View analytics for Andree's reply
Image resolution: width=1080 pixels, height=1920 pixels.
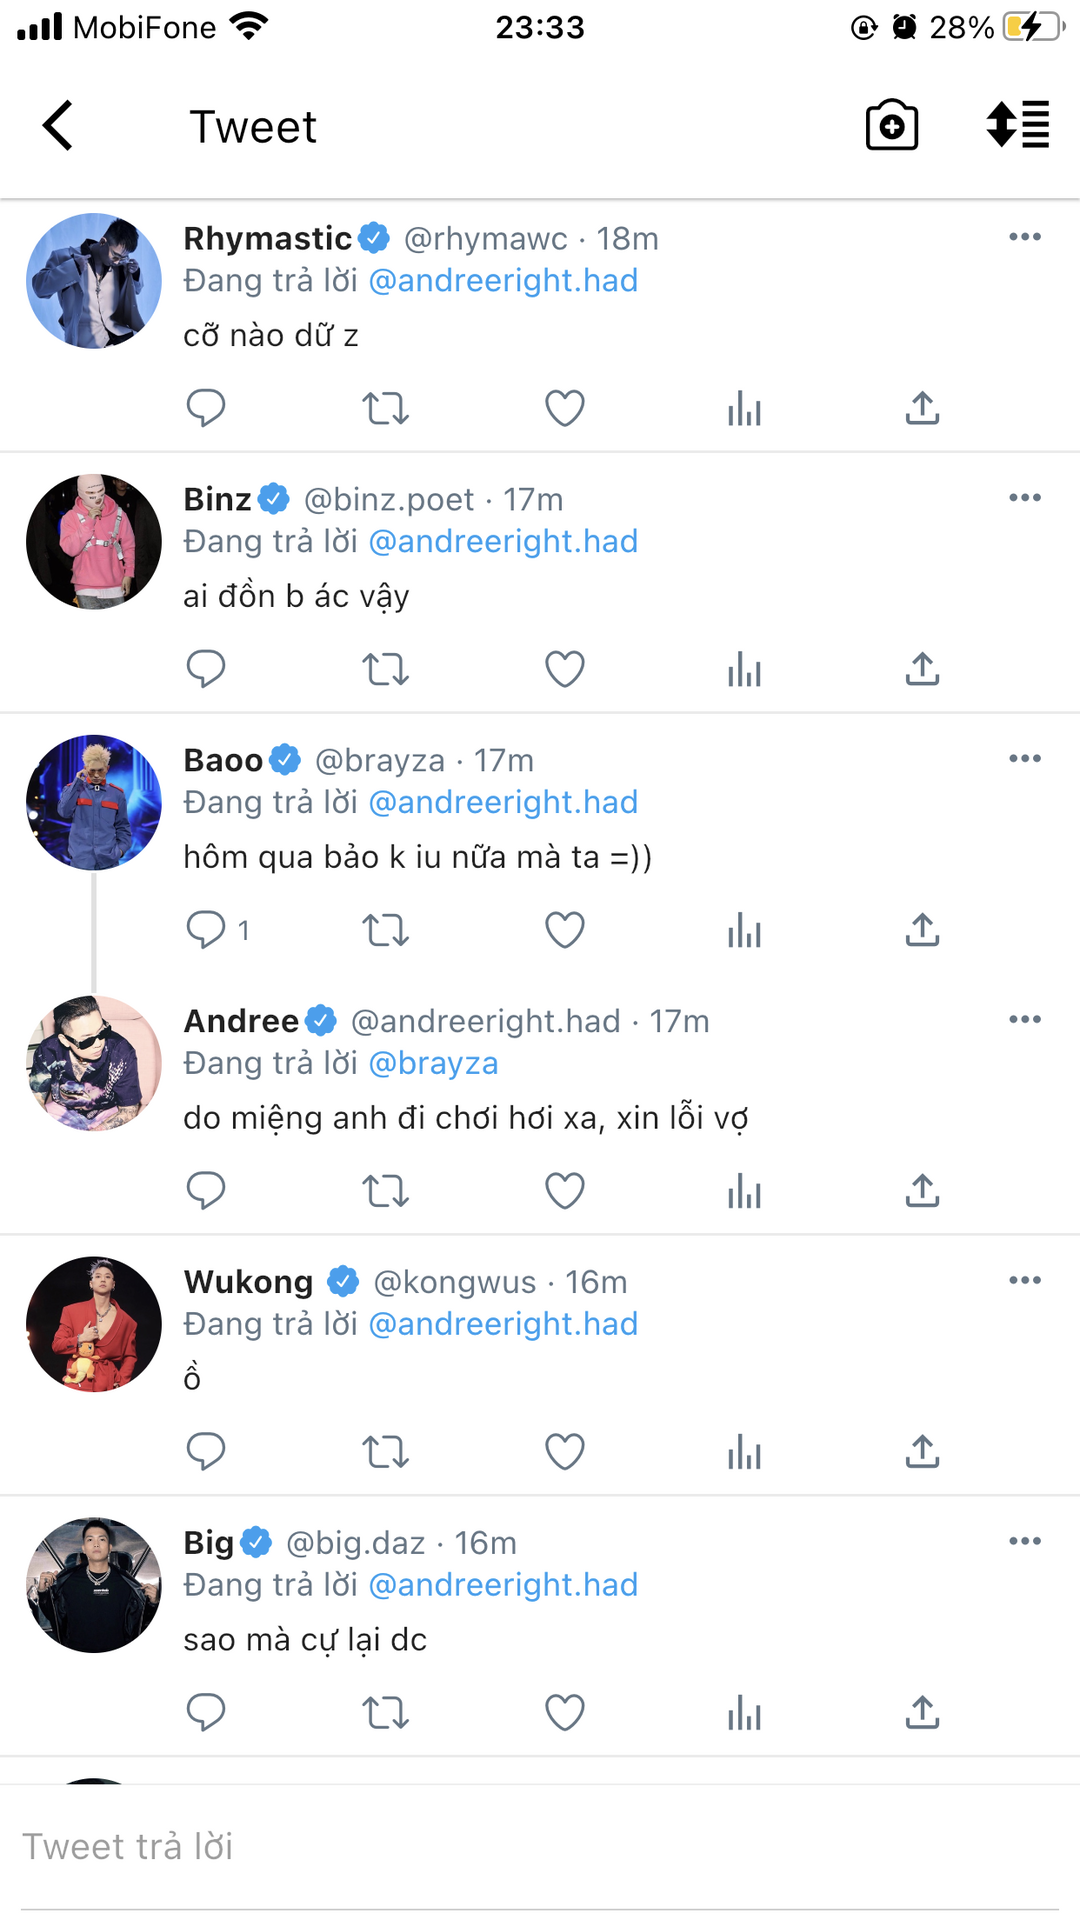(744, 1191)
